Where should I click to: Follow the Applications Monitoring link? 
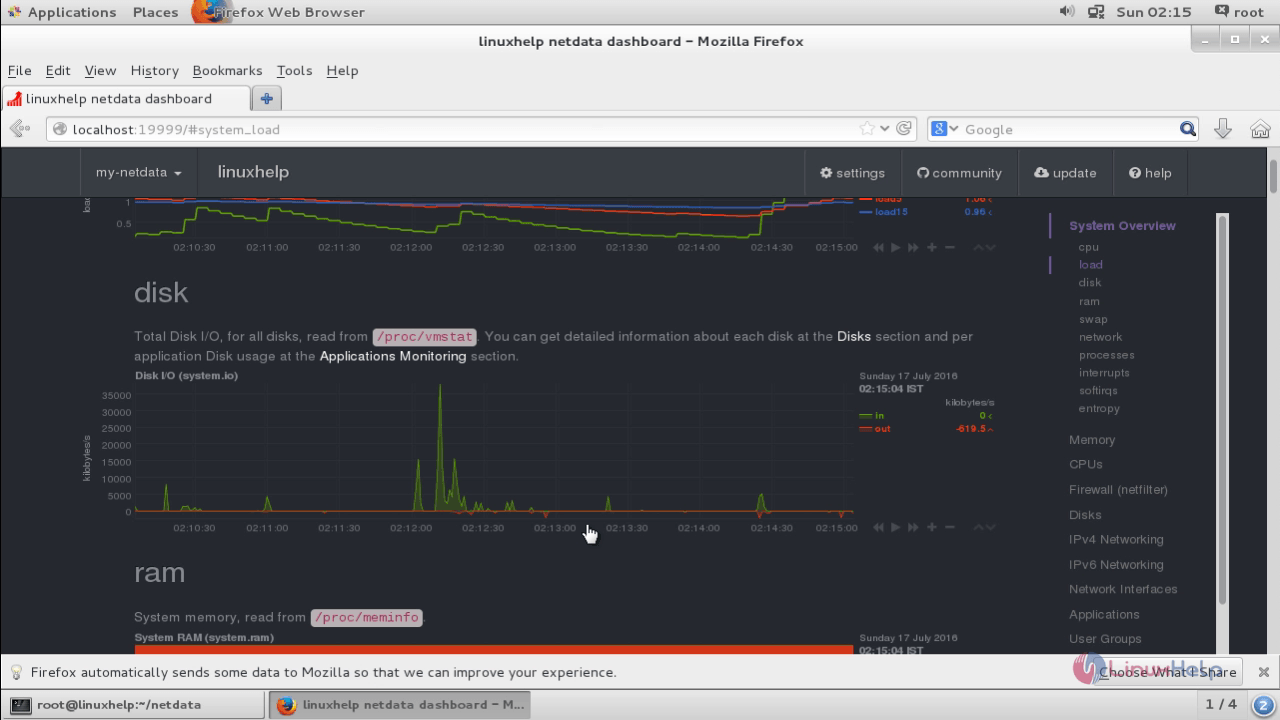(393, 356)
